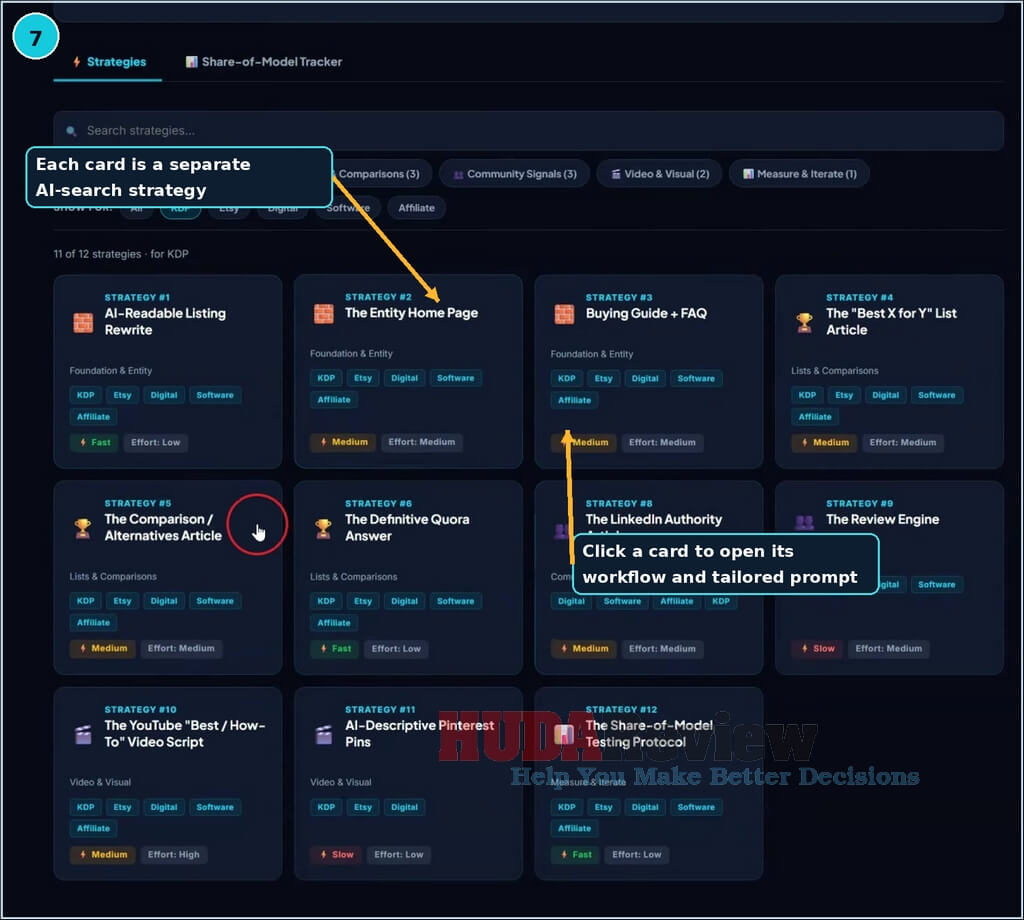
Task: Click the "11 of 12 strategies · for KDP" count
Action: pos(121,254)
